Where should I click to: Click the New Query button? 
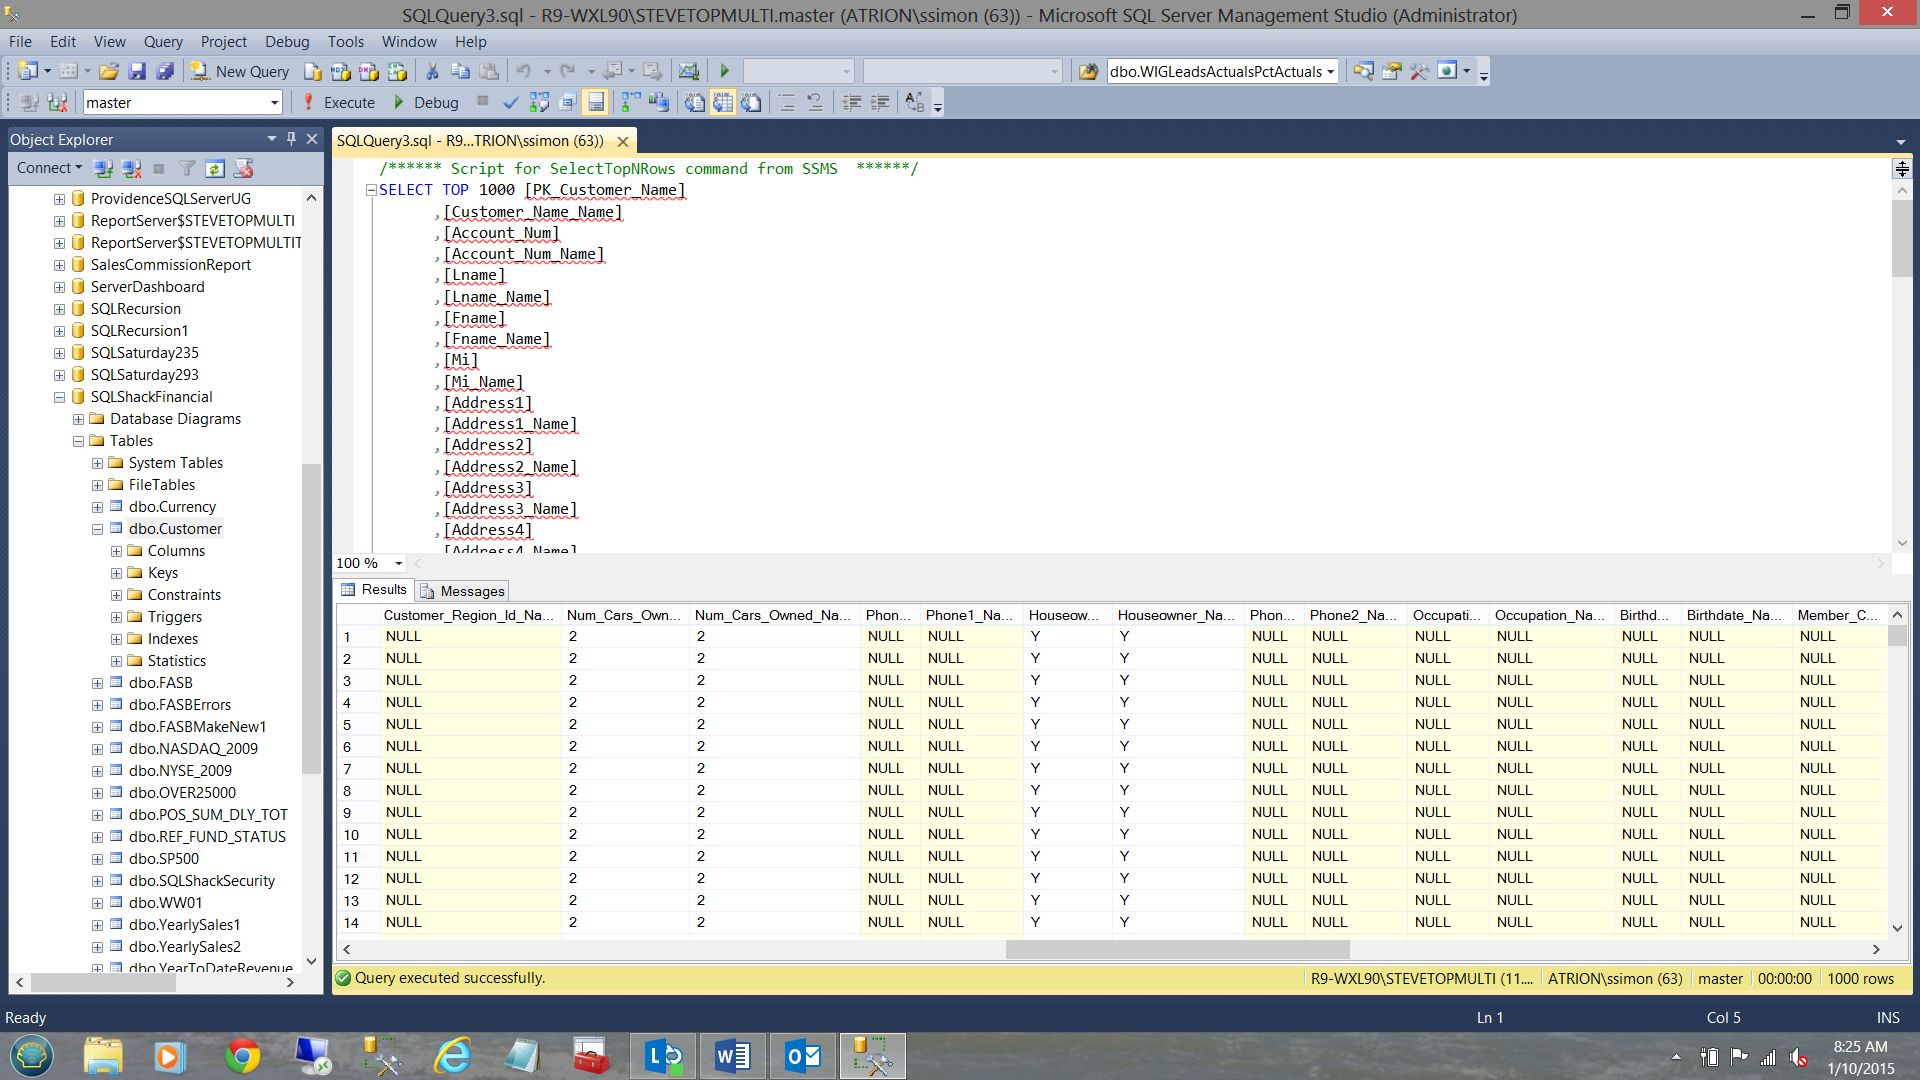(241, 71)
